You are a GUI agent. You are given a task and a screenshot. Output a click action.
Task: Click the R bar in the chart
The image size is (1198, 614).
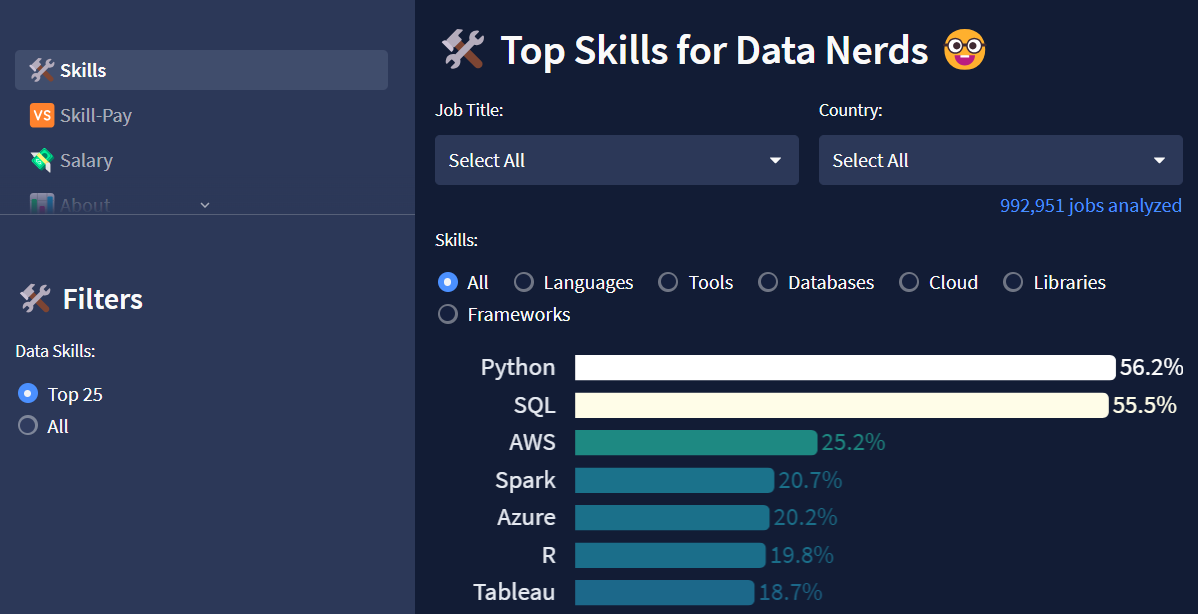coord(670,555)
